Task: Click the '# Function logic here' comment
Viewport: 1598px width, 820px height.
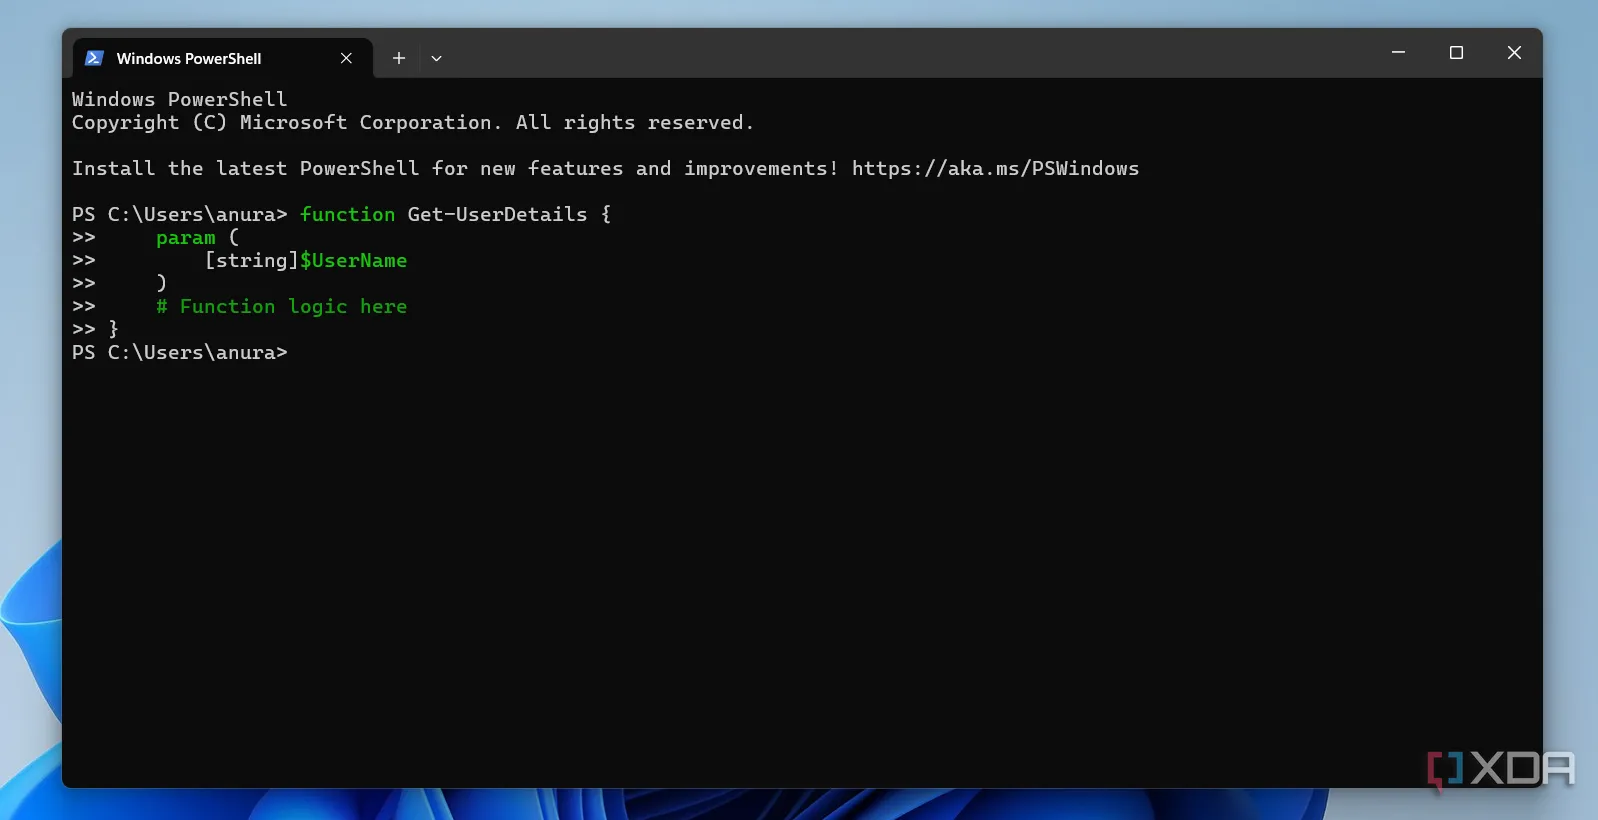Action: [x=281, y=306]
